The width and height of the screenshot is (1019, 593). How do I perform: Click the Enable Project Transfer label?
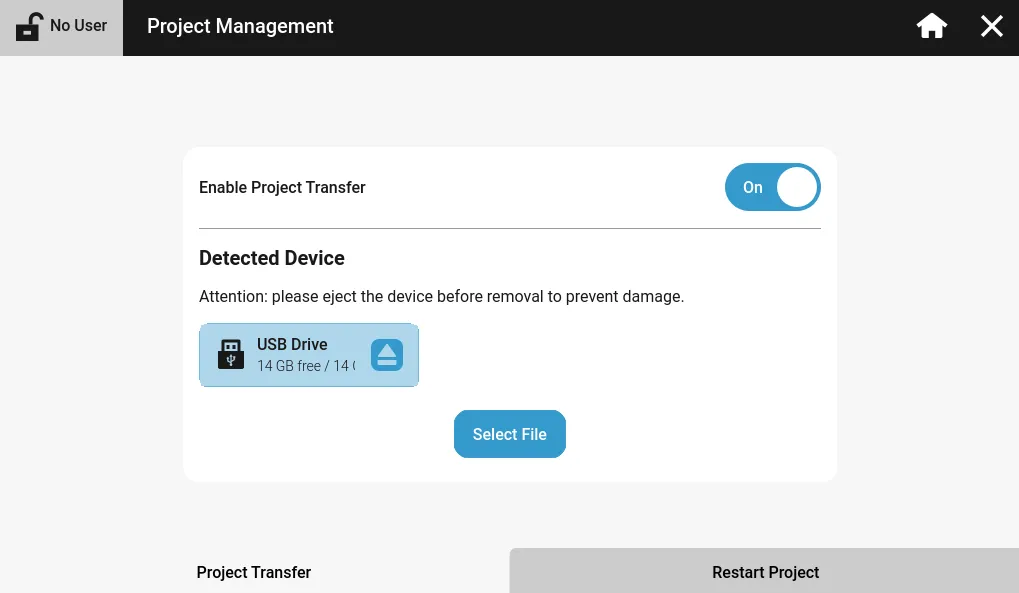pyautogui.click(x=282, y=188)
